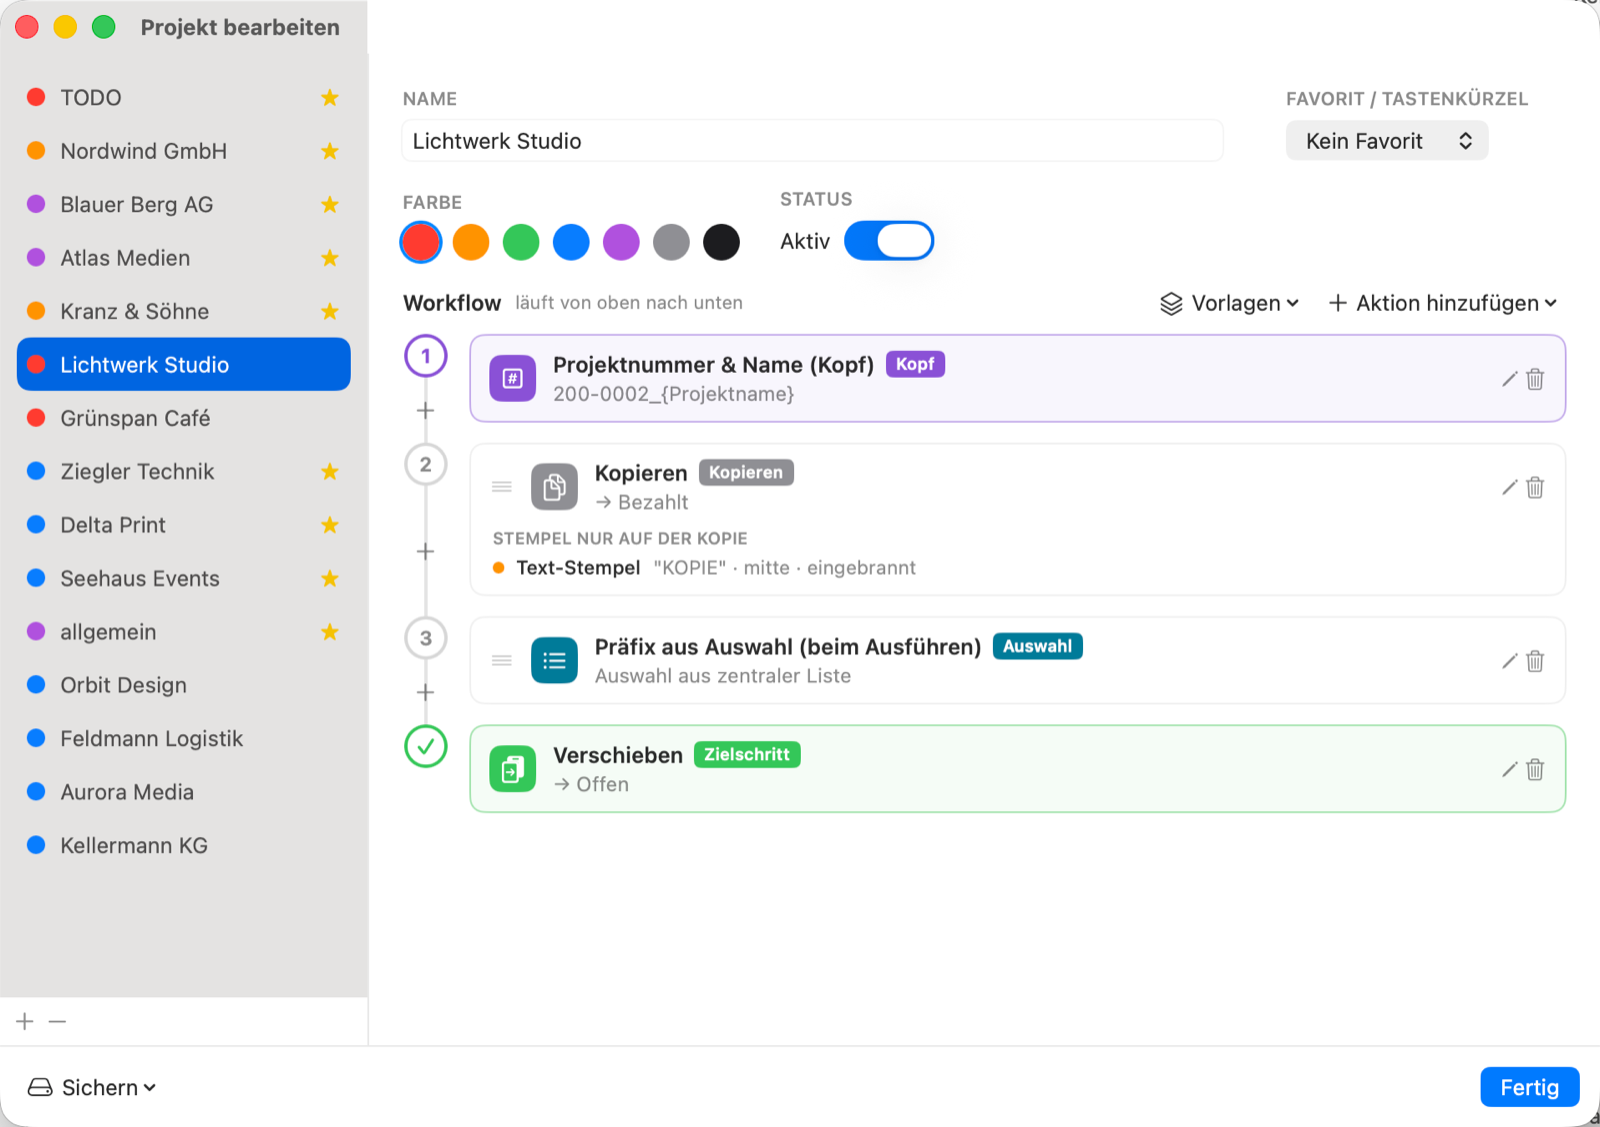1600x1127 pixels.
Task: Choose the orange color swatch
Action: pyautogui.click(x=471, y=242)
